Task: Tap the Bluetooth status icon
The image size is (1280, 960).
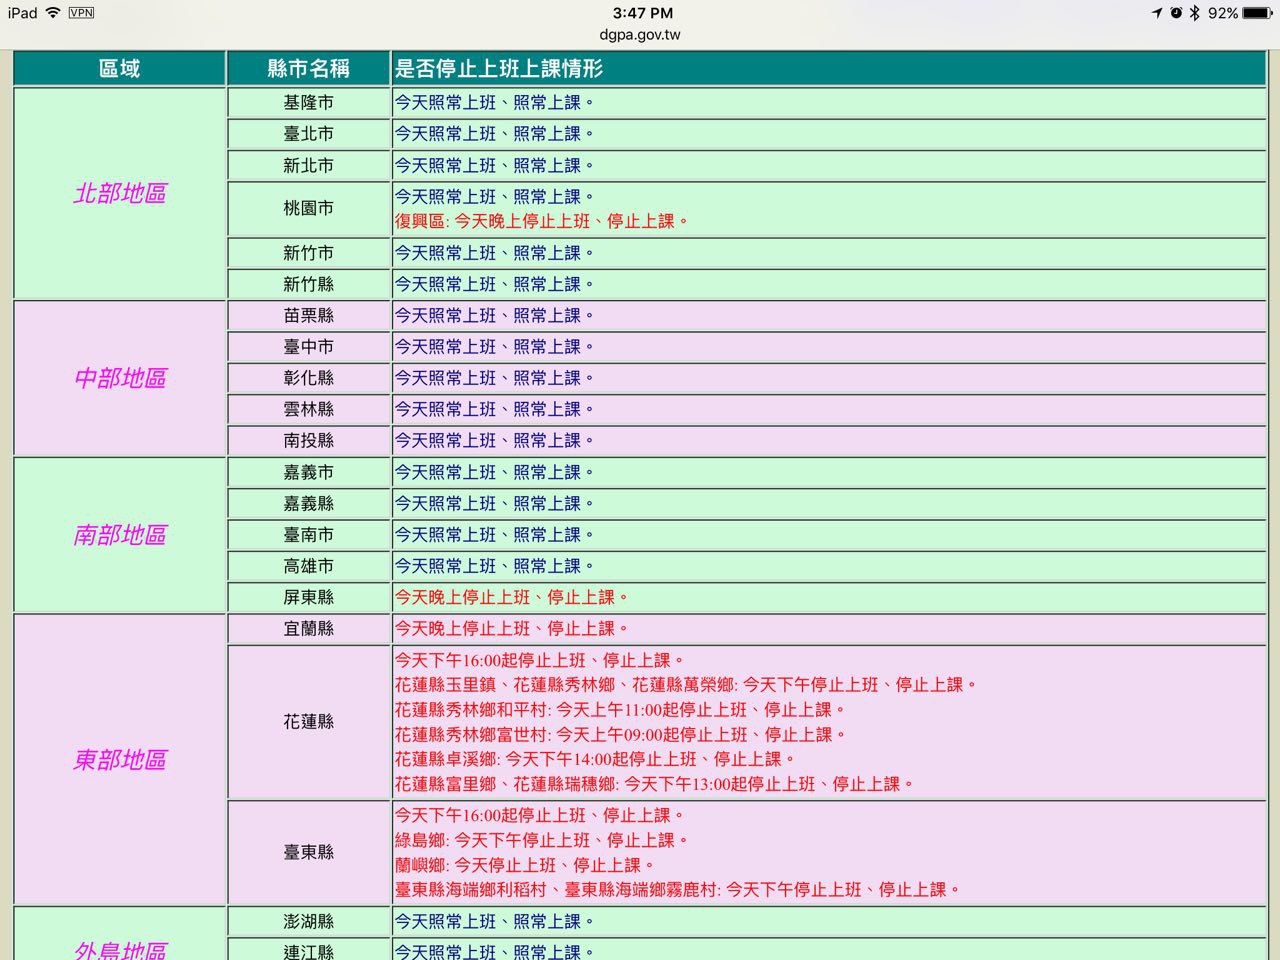Action: (1194, 13)
